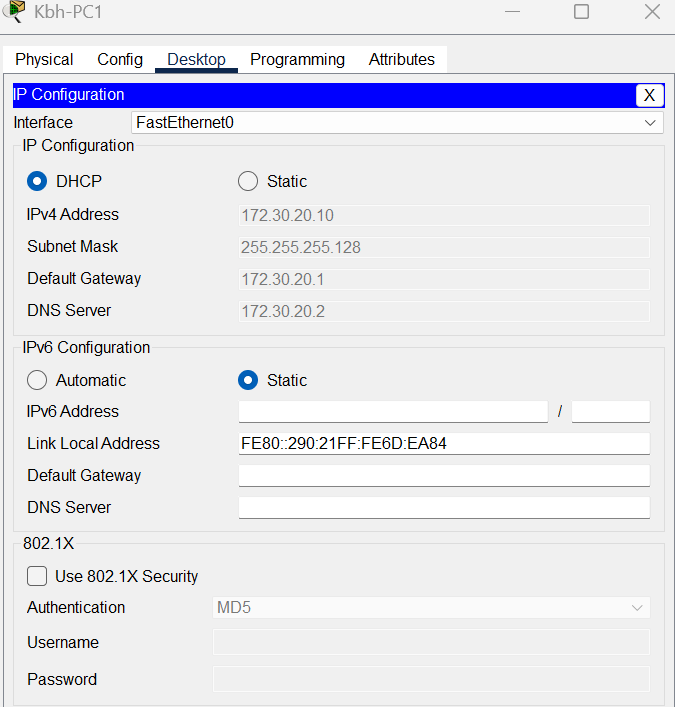Click the 802.1X group heading
The width and height of the screenshot is (675, 707).
click(x=49, y=543)
